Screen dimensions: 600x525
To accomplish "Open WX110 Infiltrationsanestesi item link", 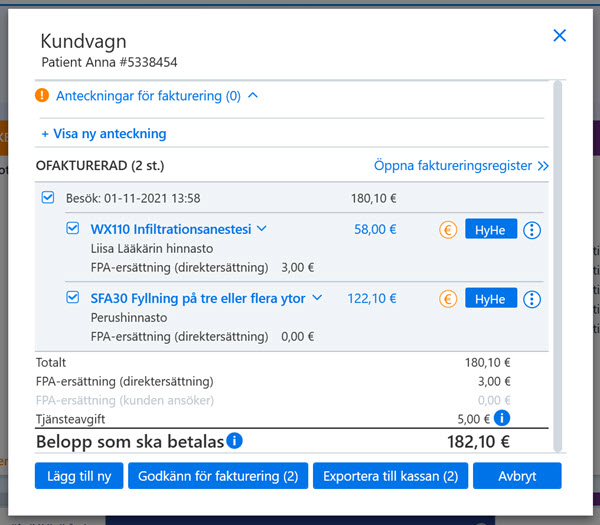I will tap(171, 229).
